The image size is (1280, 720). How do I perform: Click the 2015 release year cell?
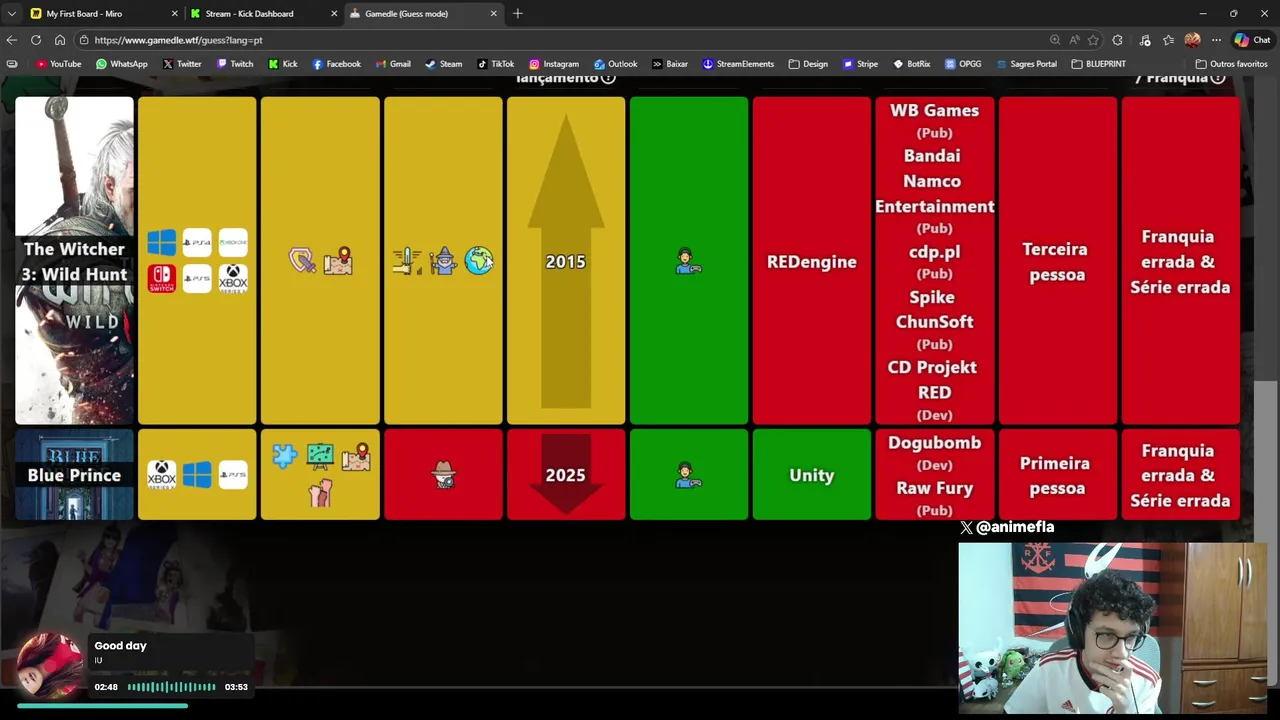[566, 261]
